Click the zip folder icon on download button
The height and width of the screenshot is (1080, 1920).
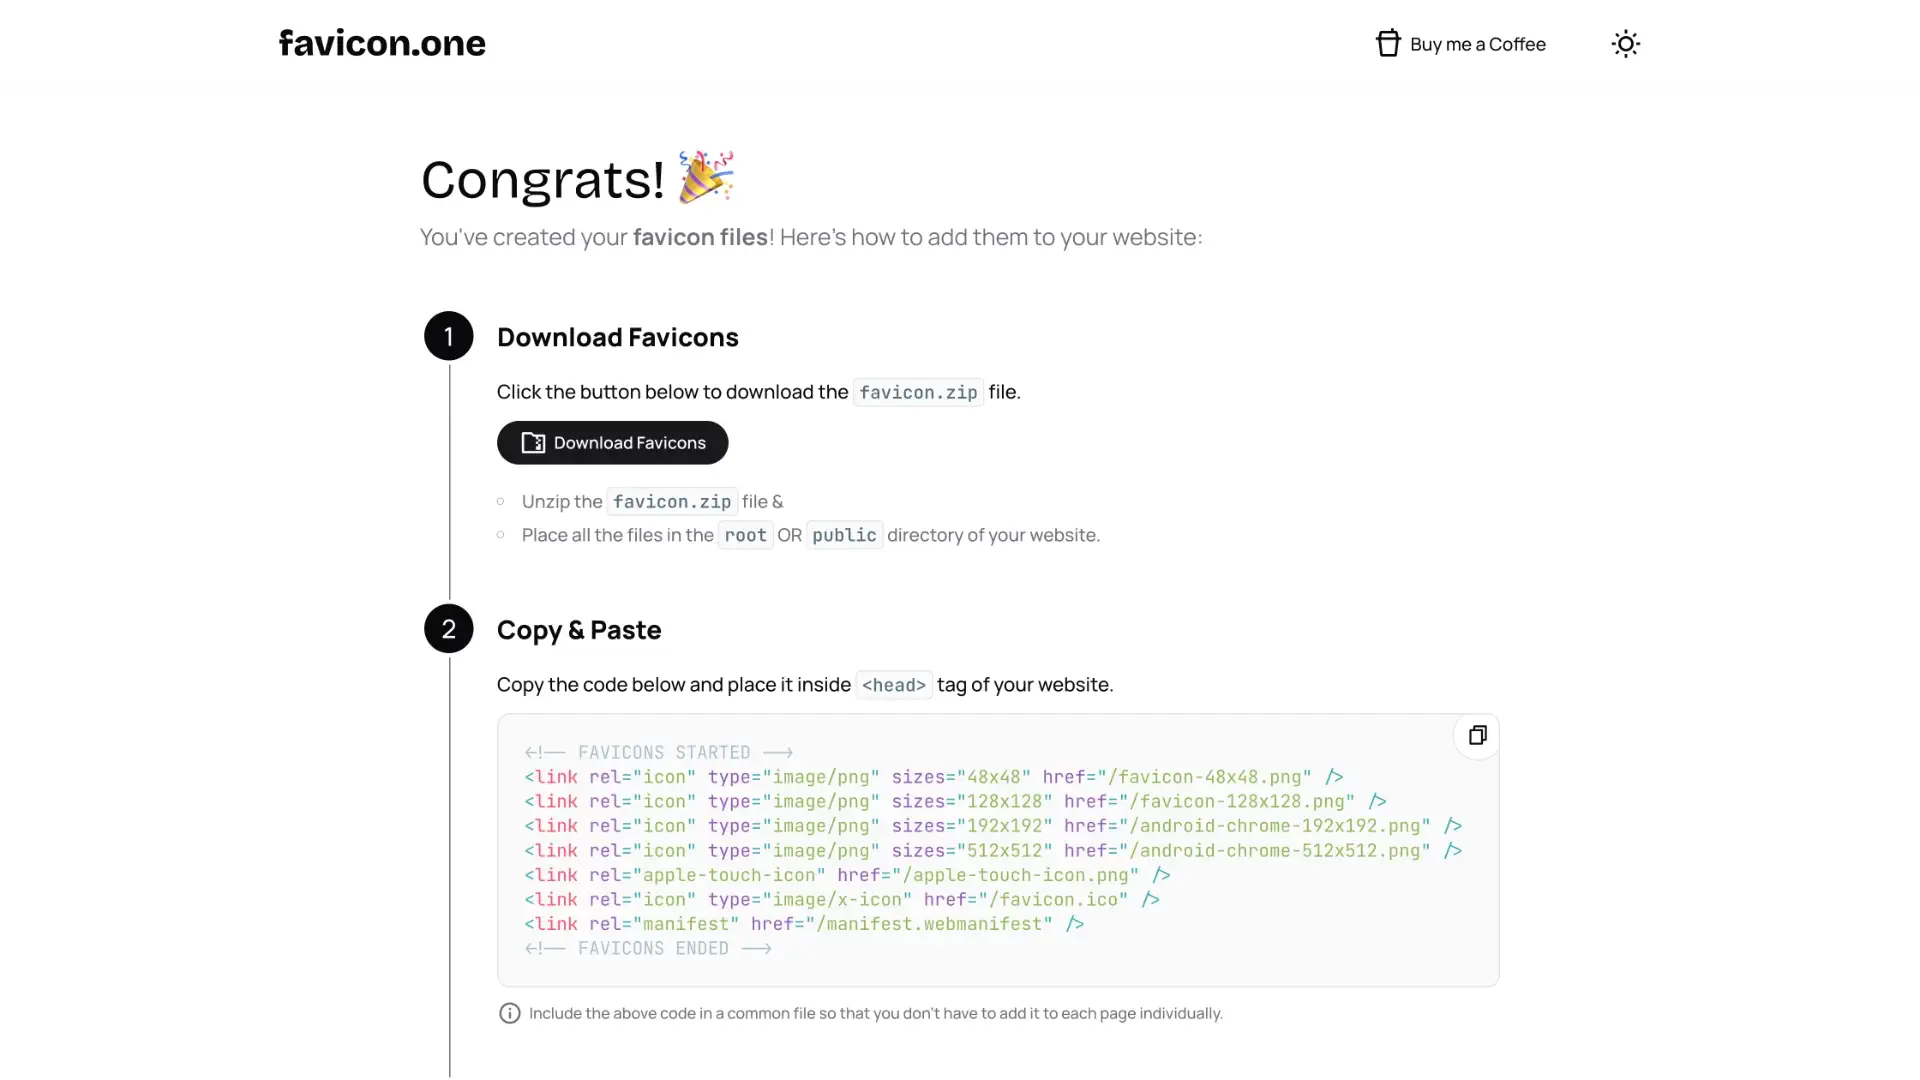click(x=533, y=443)
